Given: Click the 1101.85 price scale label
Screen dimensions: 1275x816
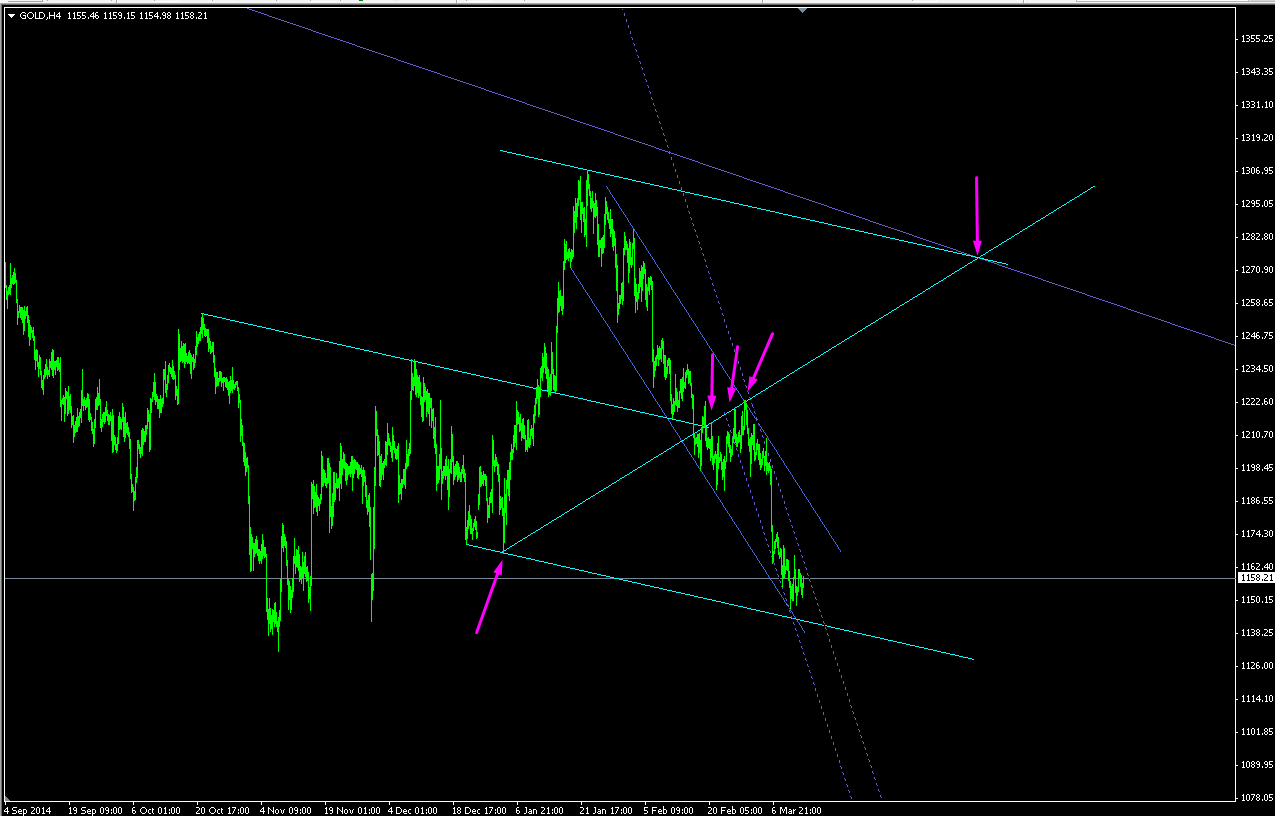Looking at the screenshot, I should pyautogui.click(x=1256, y=731).
